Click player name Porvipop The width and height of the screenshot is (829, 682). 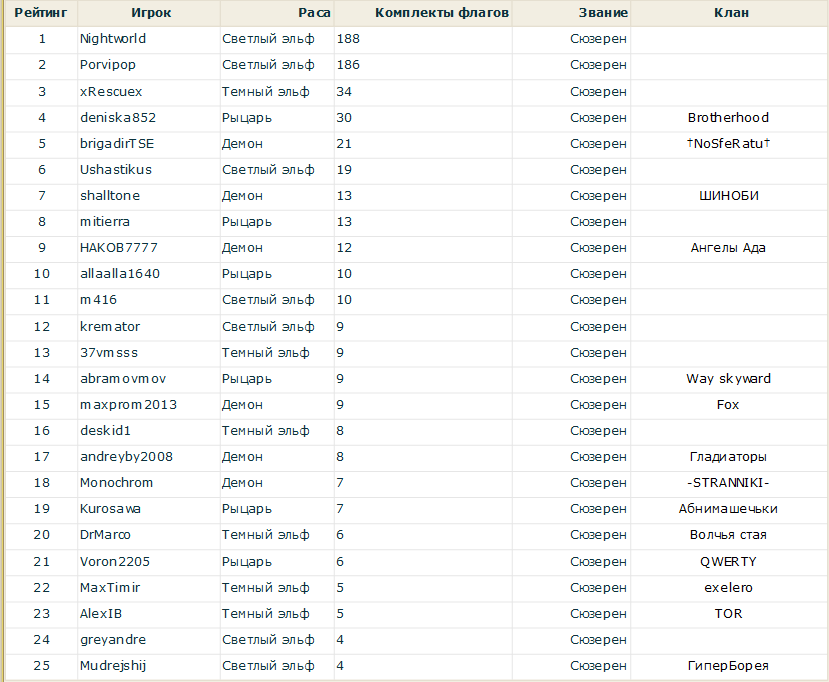109,65
